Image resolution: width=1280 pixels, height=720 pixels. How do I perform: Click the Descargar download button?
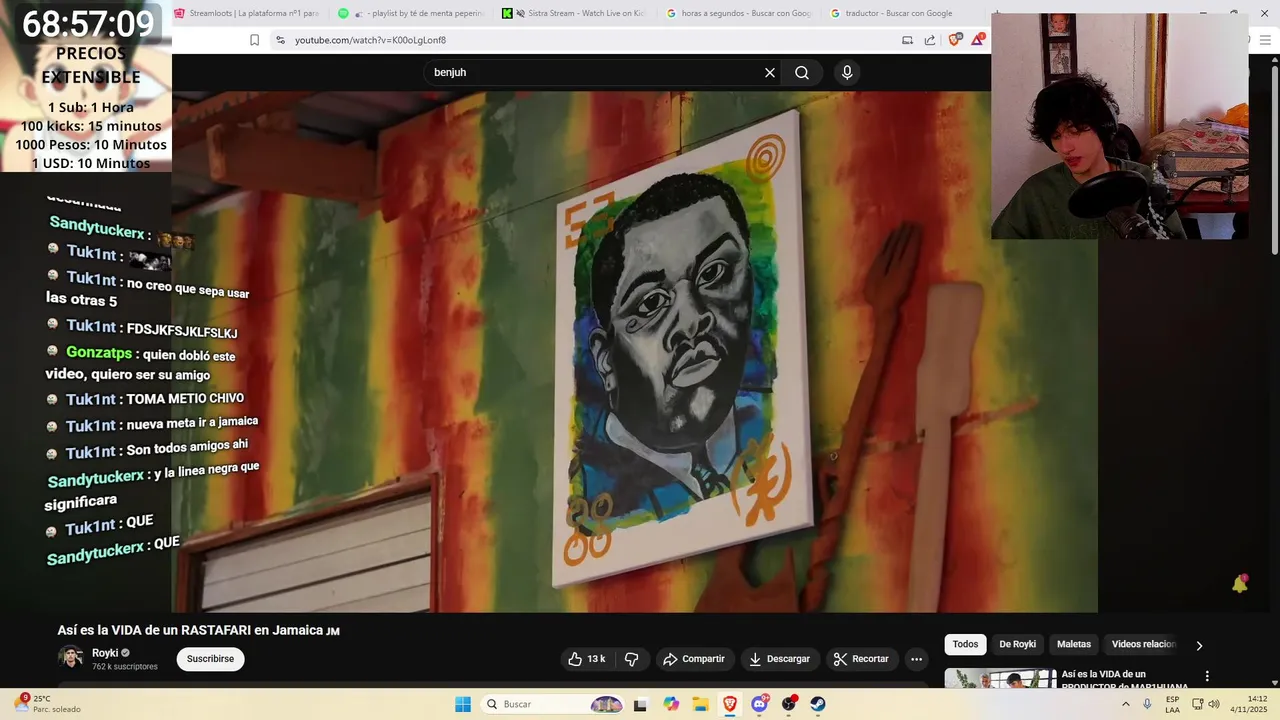pyautogui.click(x=779, y=659)
